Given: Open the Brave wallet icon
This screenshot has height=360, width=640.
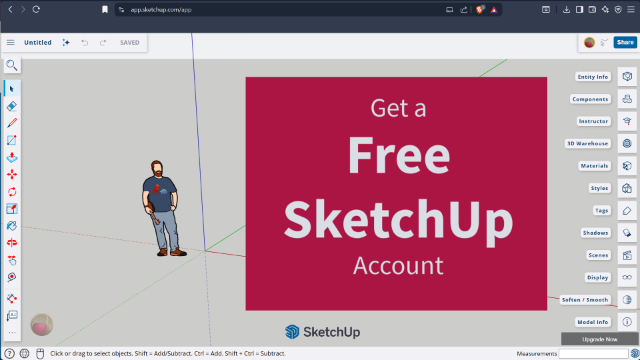Looking at the screenshot, I should click(592, 10).
